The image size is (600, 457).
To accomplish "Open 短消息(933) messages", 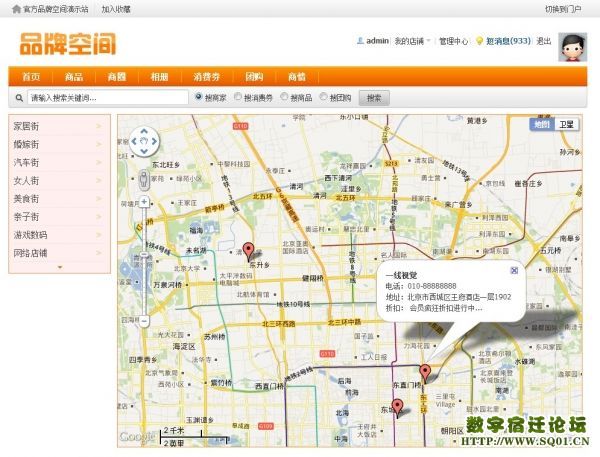I will pyautogui.click(x=508, y=41).
